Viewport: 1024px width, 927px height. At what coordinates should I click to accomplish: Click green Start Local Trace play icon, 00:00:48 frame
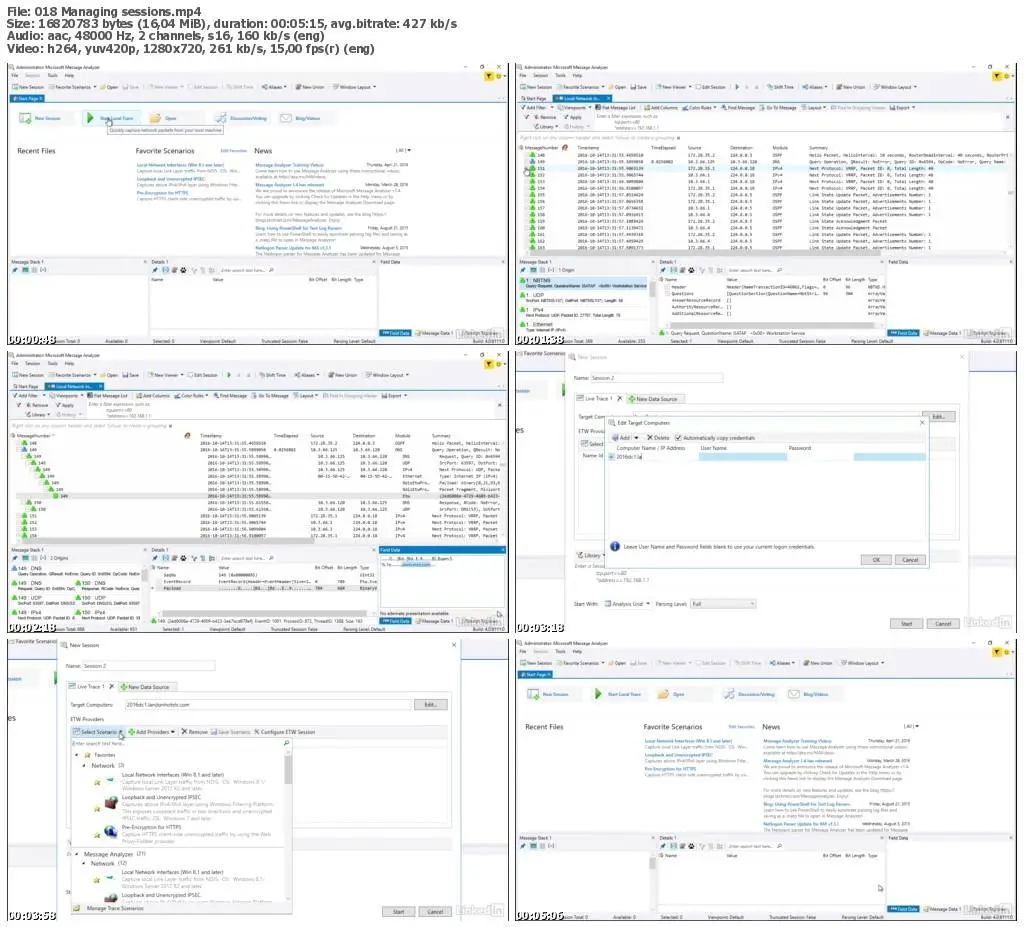coord(89,118)
